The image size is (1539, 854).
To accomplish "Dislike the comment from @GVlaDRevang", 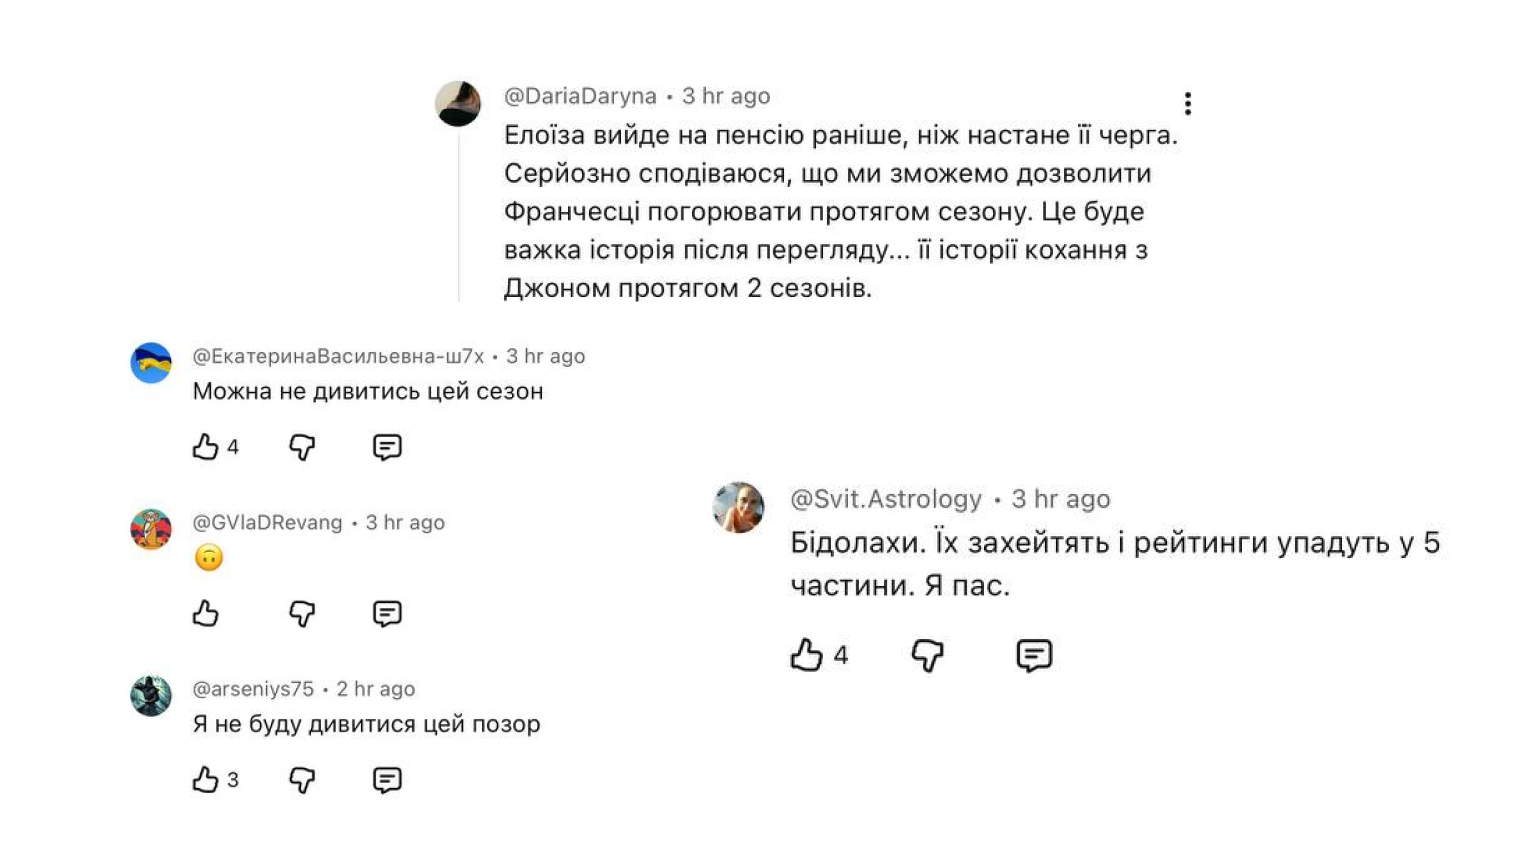I will tap(301, 613).
